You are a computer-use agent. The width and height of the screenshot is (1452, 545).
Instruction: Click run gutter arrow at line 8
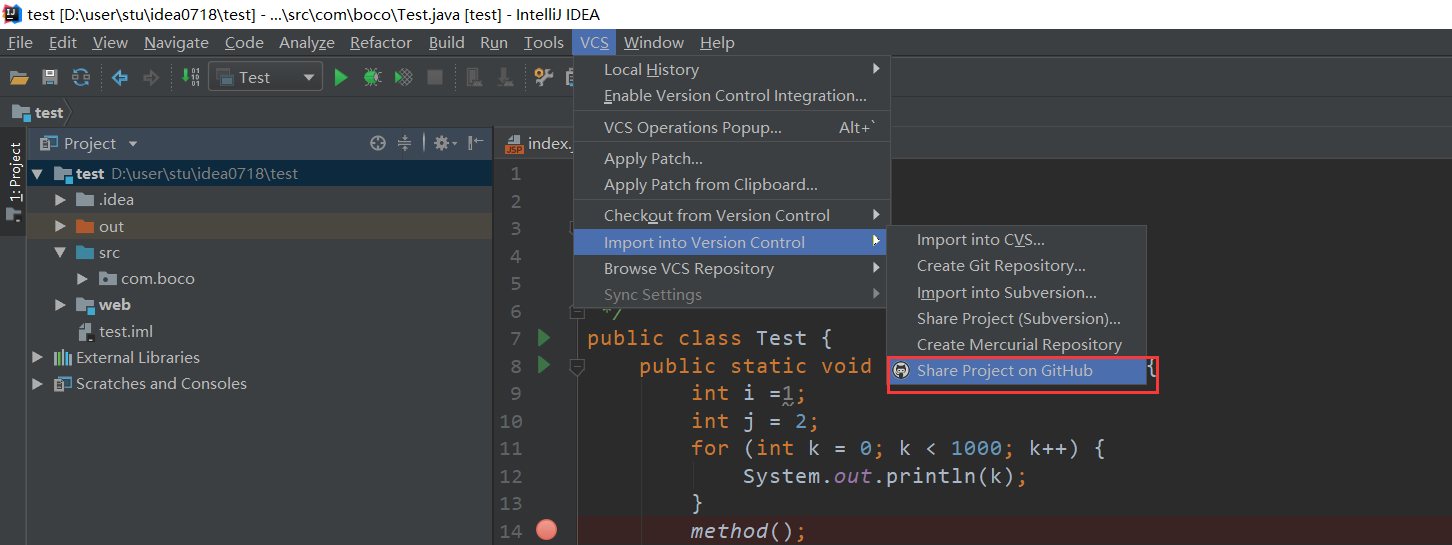544,365
